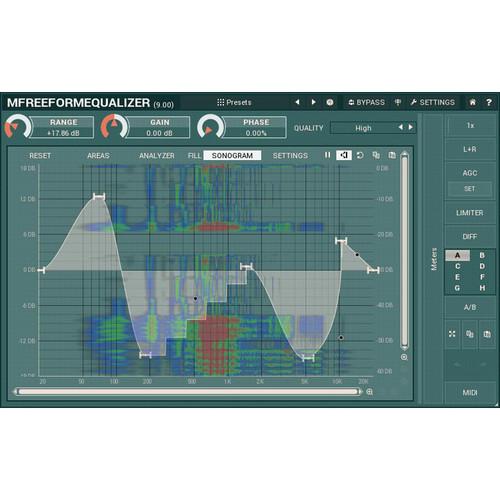Select preset slot H
Viewport: 500px width, 500px height.
(482, 288)
